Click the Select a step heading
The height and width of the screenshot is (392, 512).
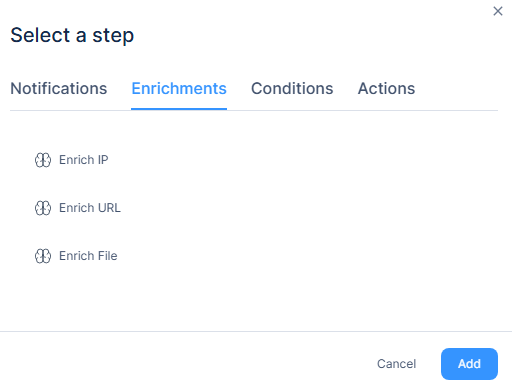pos(72,35)
